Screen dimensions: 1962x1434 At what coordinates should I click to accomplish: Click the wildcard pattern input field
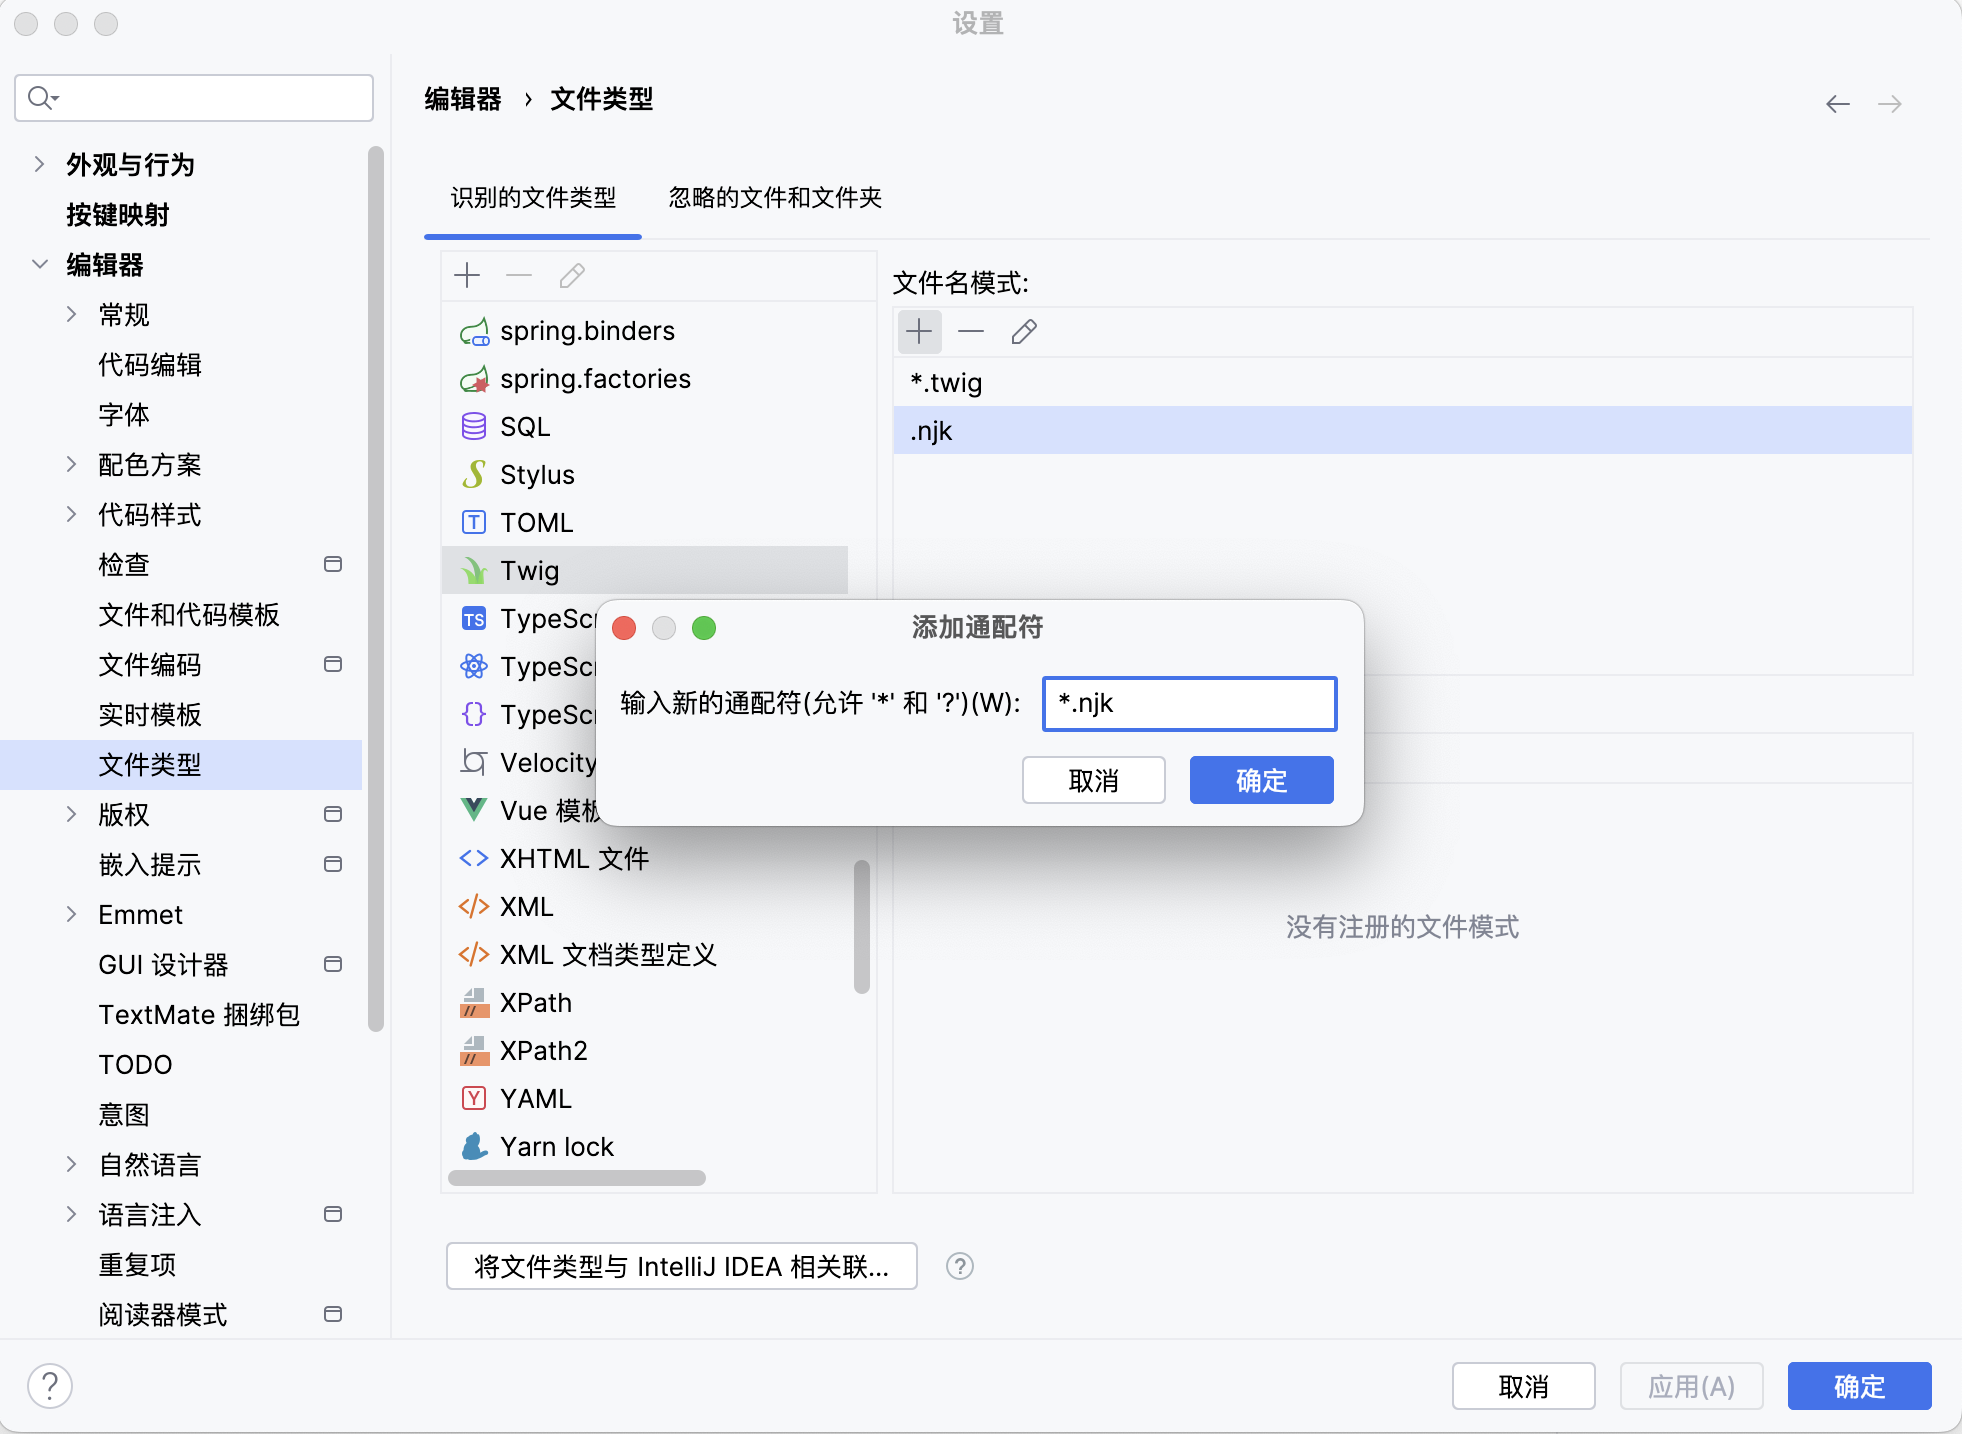pyautogui.click(x=1189, y=703)
